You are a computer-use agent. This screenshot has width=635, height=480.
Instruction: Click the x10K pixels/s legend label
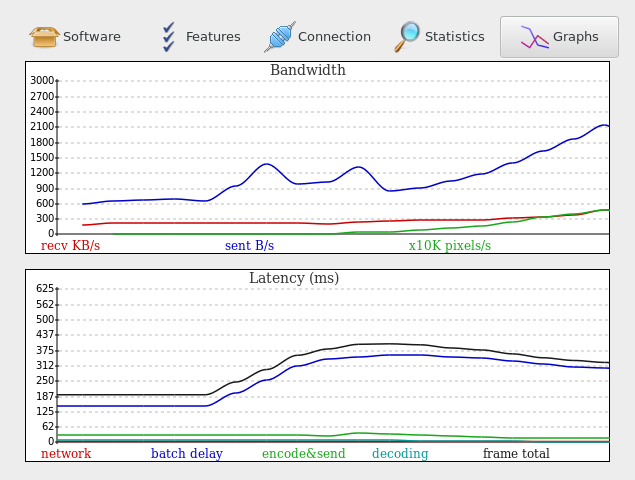(x=450, y=245)
